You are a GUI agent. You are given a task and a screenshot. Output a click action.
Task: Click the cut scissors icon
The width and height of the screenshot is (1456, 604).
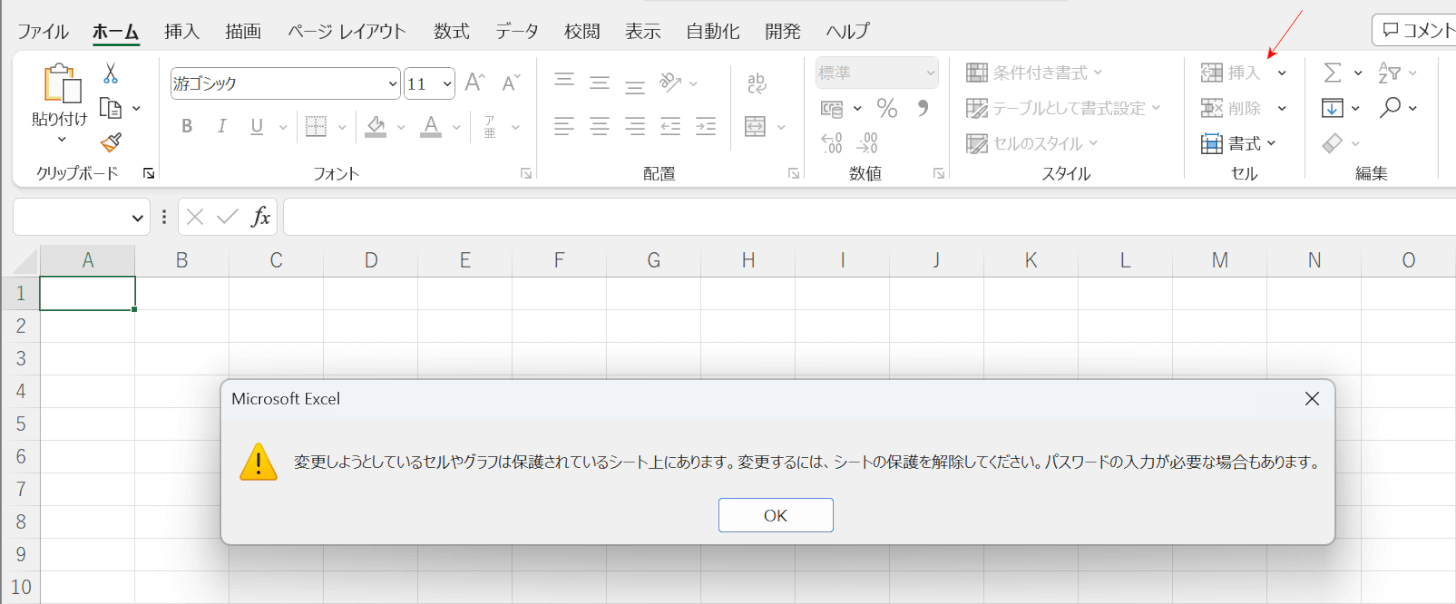[110, 73]
